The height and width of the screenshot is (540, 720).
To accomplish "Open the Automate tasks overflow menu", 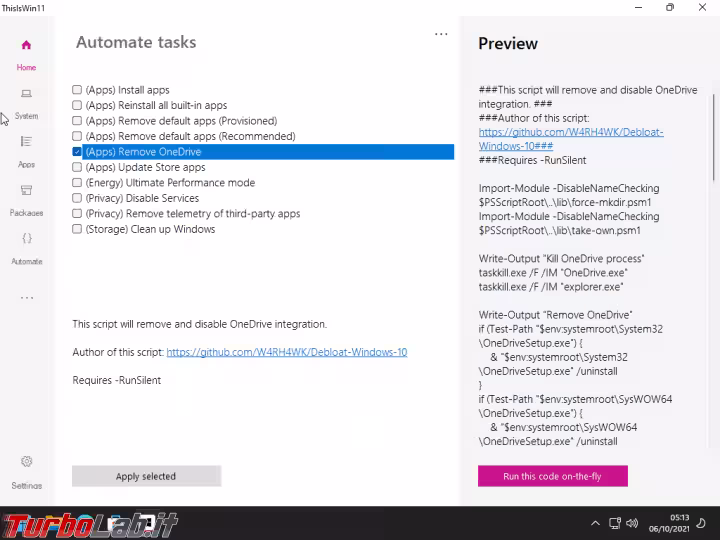I will pyautogui.click(x=441, y=34).
